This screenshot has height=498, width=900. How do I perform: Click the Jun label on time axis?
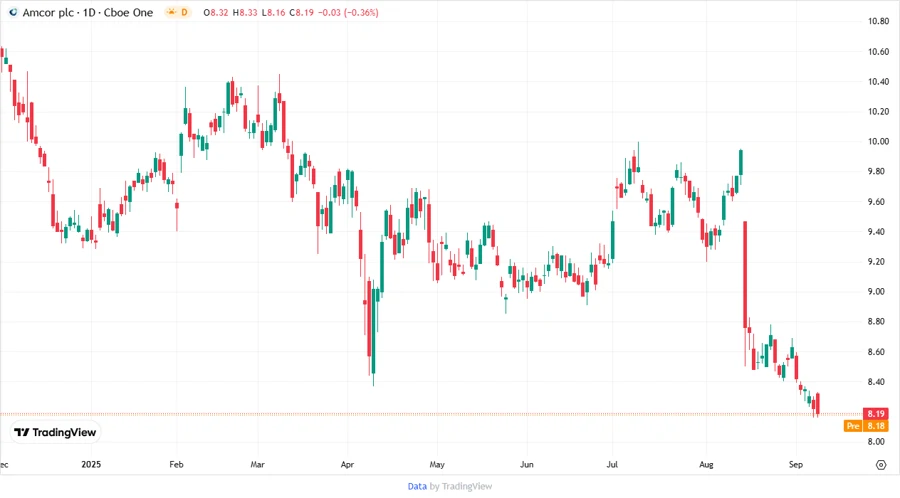[x=526, y=464]
